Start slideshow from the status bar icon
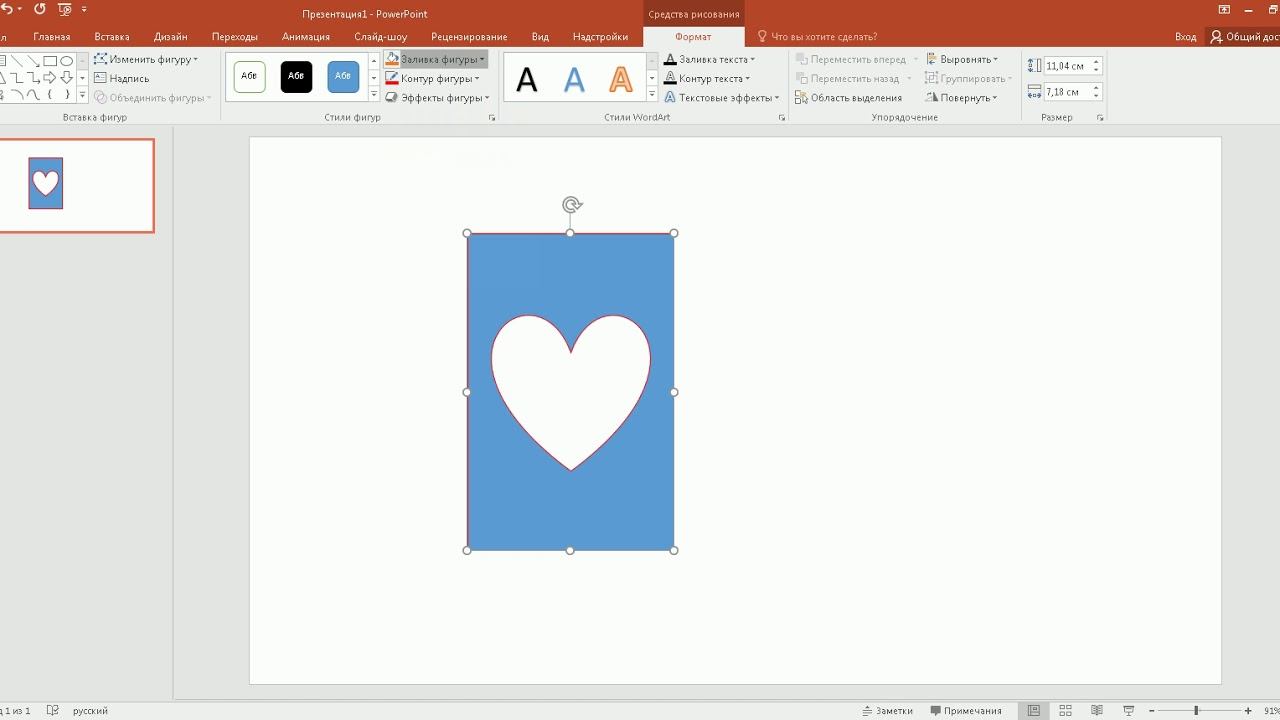Image resolution: width=1280 pixels, height=720 pixels. click(1128, 711)
